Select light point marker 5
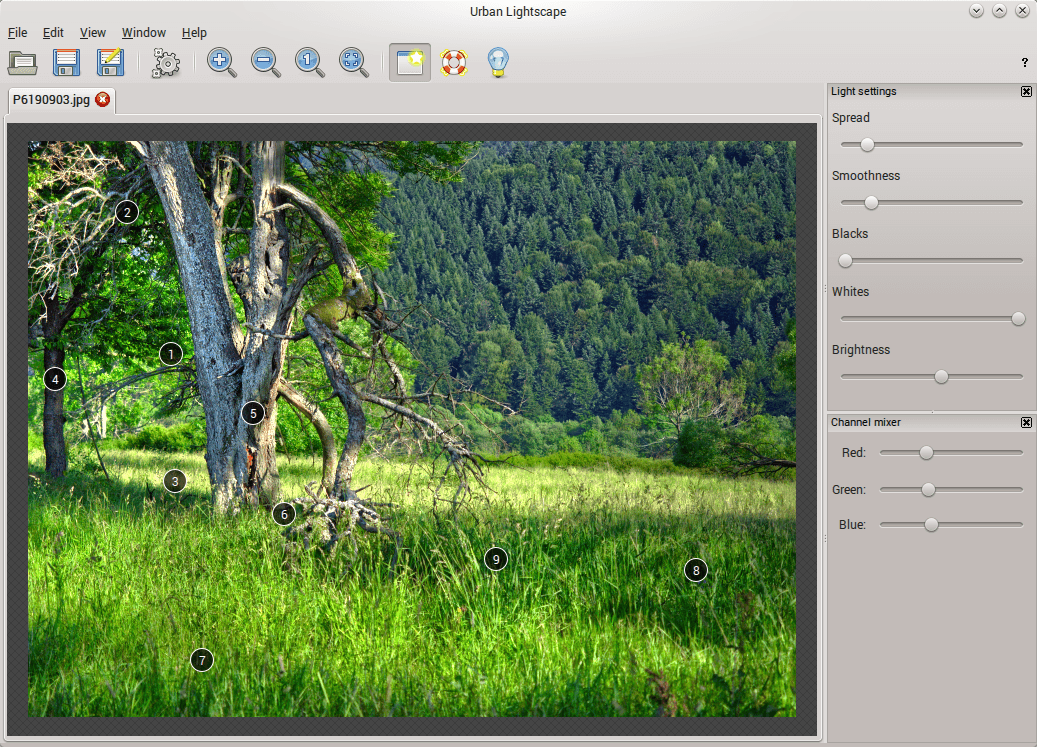1037x747 pixels. click(x=253, y=414)
